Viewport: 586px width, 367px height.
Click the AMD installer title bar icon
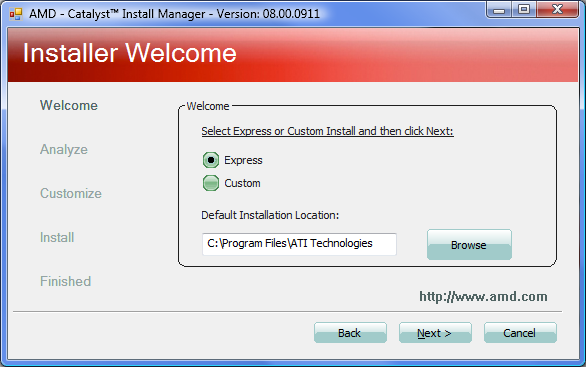pyautogui.click(x=16, y=14)
